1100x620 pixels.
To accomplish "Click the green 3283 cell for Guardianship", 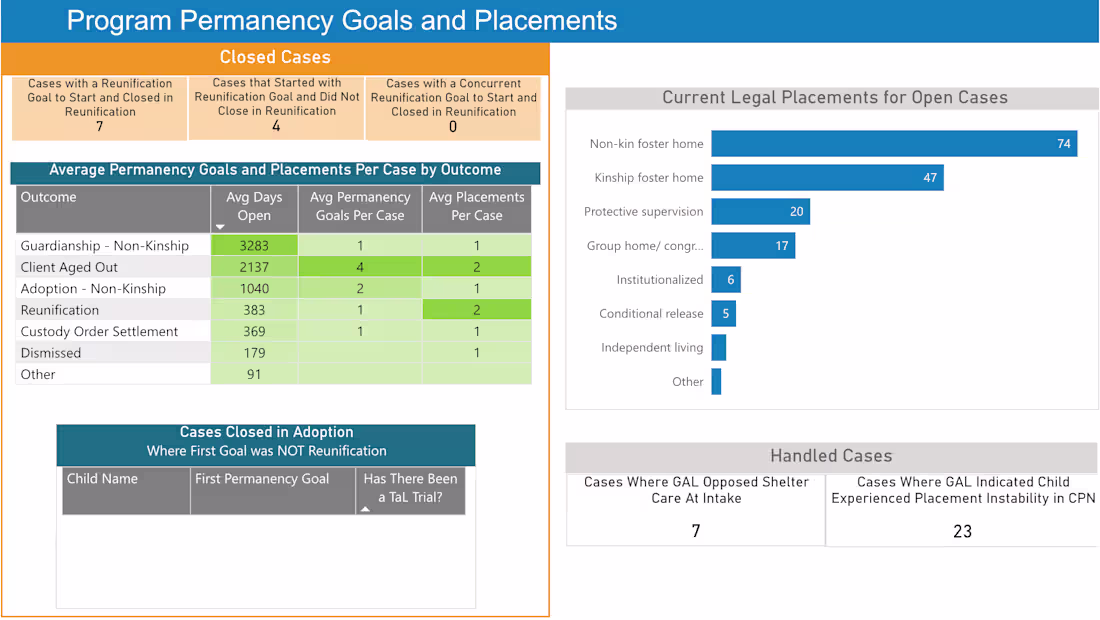I will tap(254, 245).
